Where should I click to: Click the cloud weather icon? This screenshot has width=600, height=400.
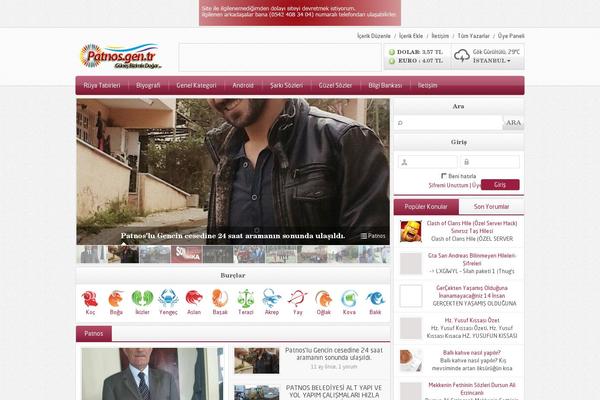462,56
